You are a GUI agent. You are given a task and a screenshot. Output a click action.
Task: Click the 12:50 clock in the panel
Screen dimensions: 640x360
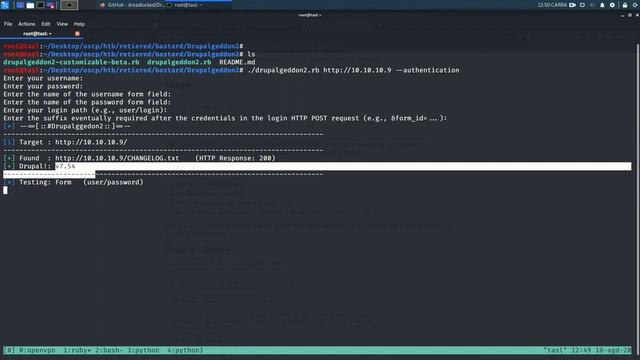click(552, 5)
